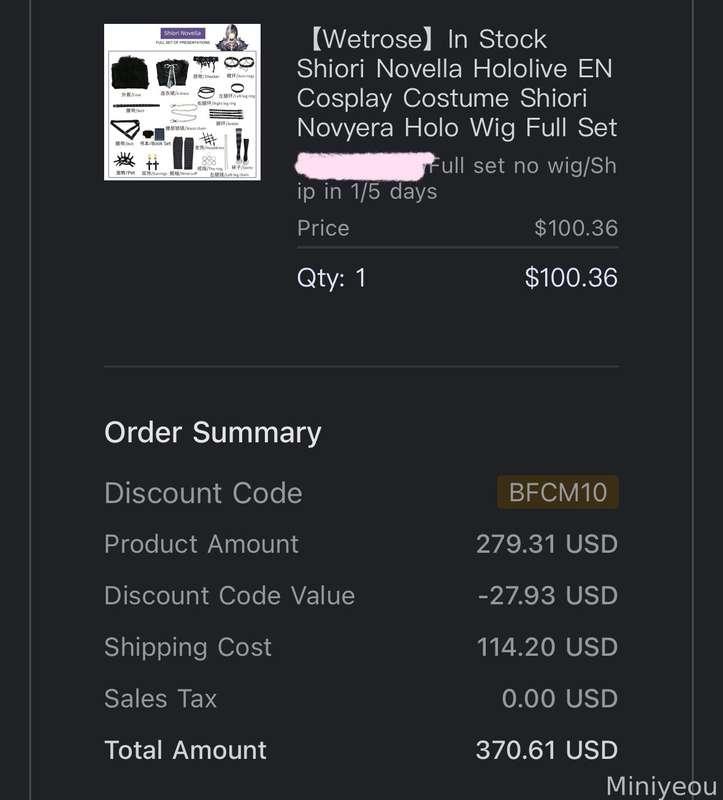Click the Qty: 1 text
This screenshot has width=723, height=800.
pos(332,279)
